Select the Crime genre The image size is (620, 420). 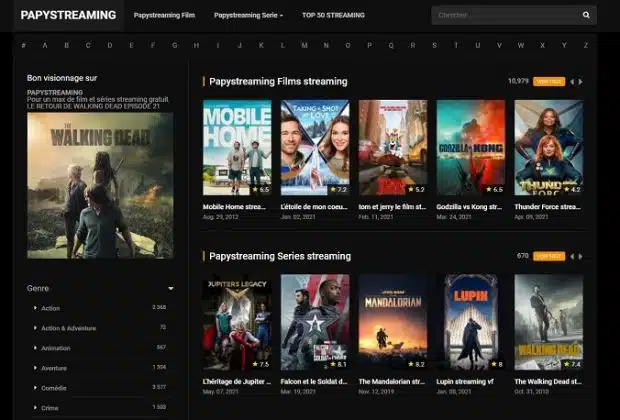coord(50,408)
